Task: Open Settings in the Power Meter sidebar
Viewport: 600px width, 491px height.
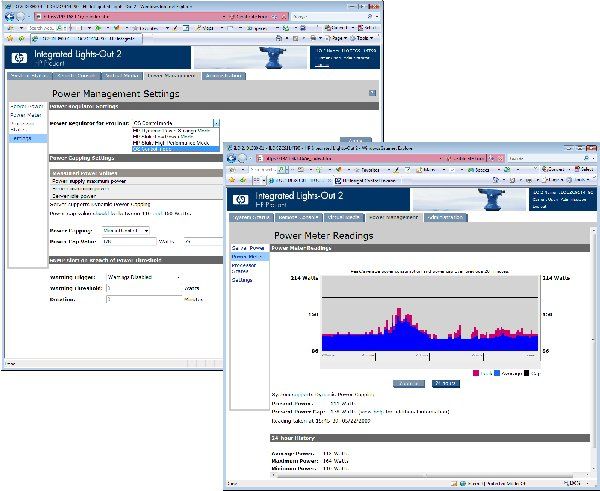Action: [x=242, y=281]
